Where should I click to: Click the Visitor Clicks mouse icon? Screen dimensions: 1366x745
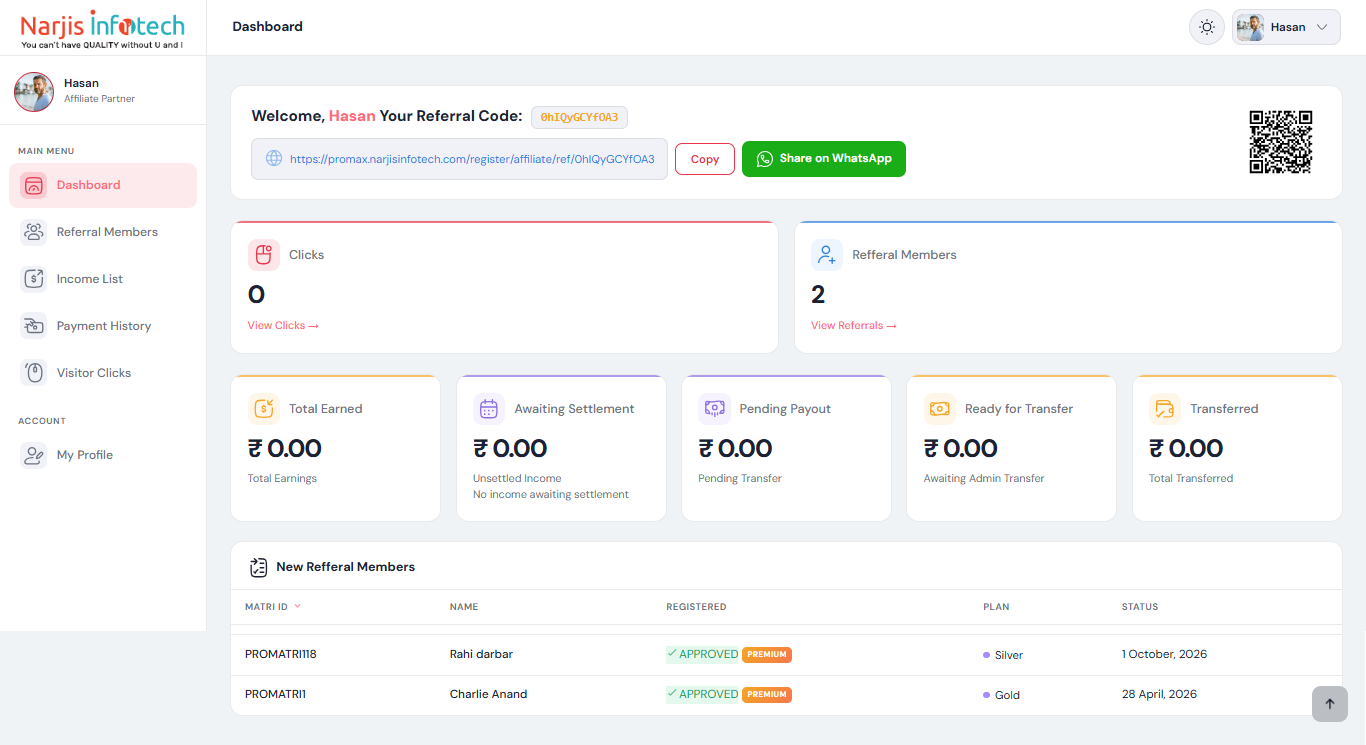coord(34,373)
